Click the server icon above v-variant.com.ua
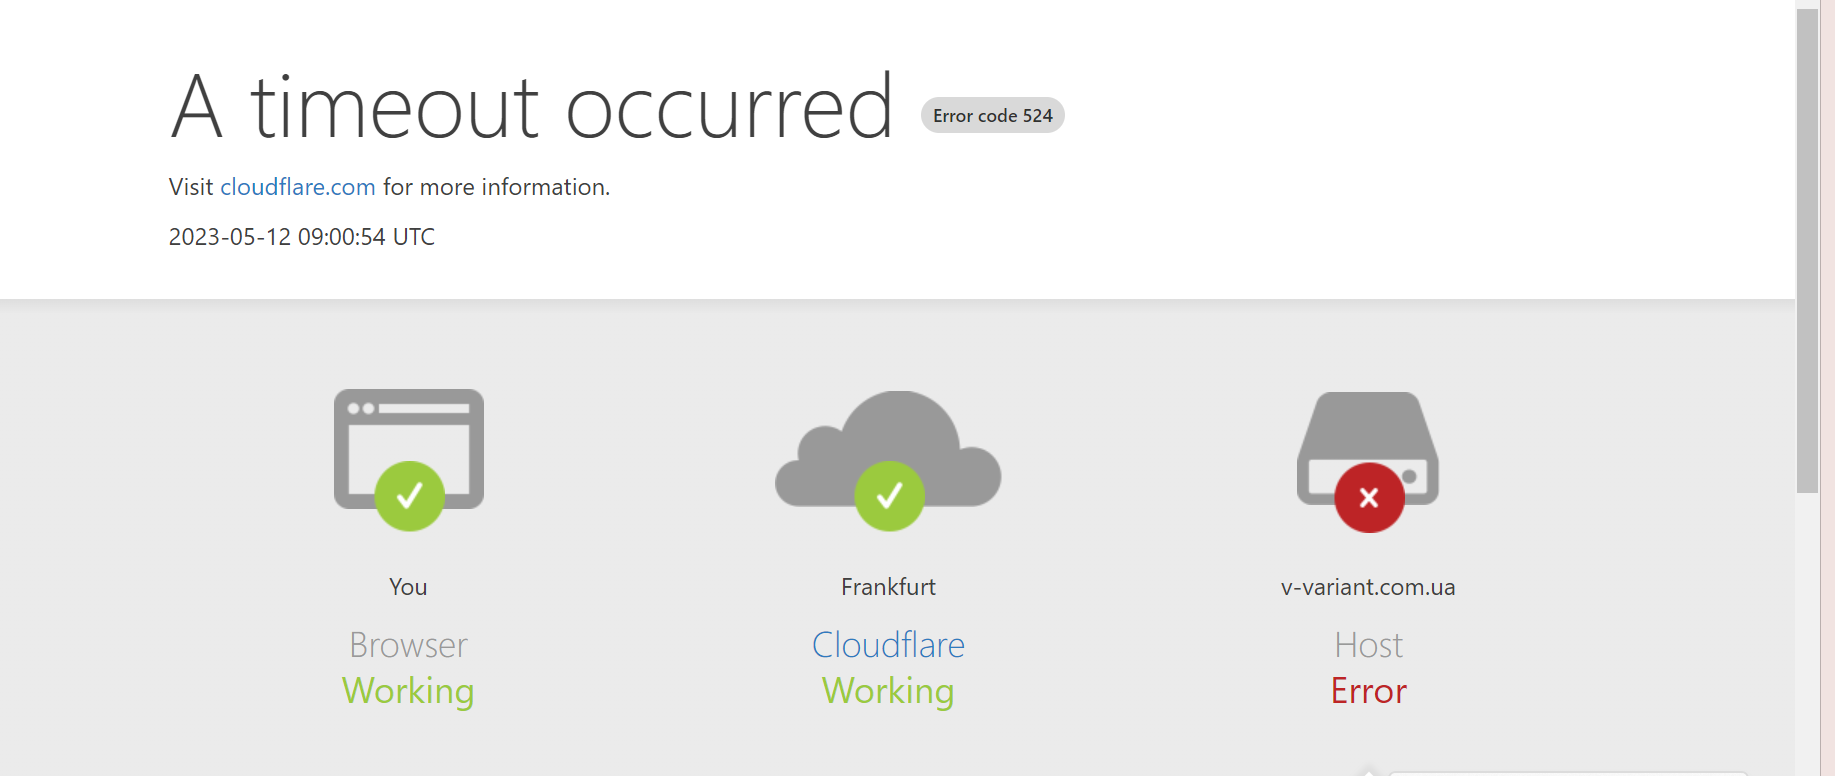The width and height of the screenshot is (1835, 776). coord(1368,461)
